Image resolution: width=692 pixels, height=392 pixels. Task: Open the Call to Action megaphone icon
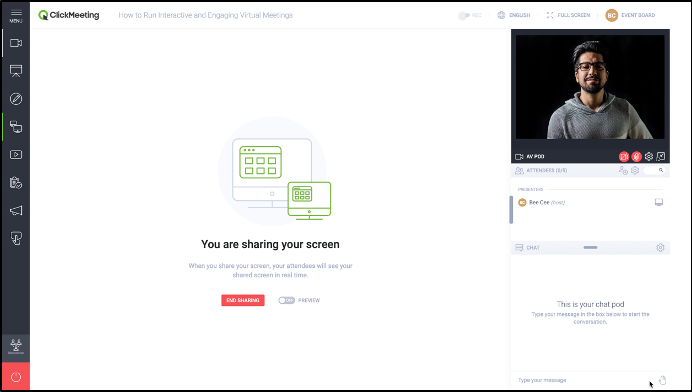16,211
